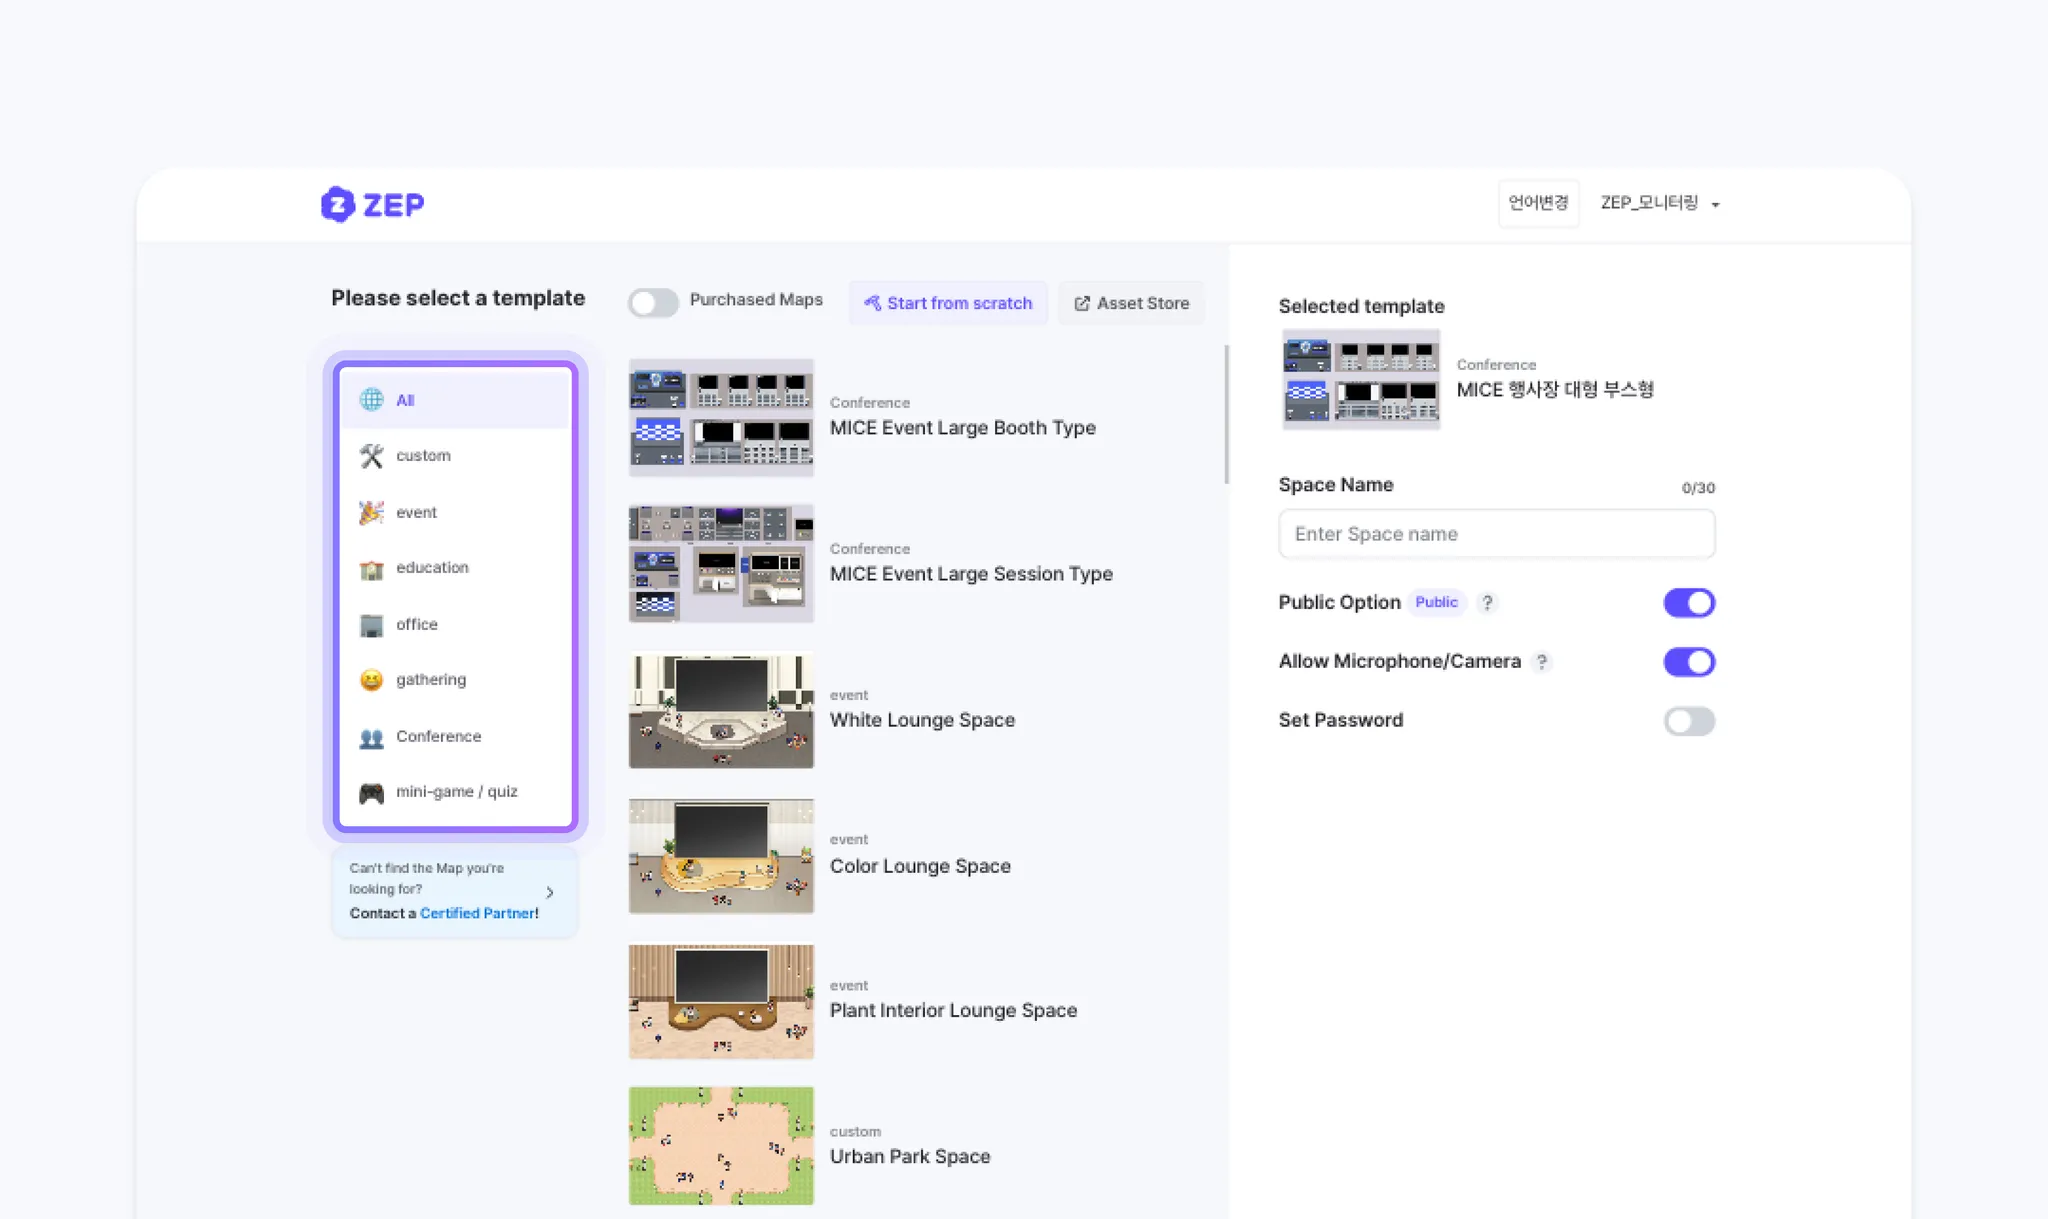The image size is (2048, 1219).
Task: Pick the office category icon
Action: (x=371, y=625)
